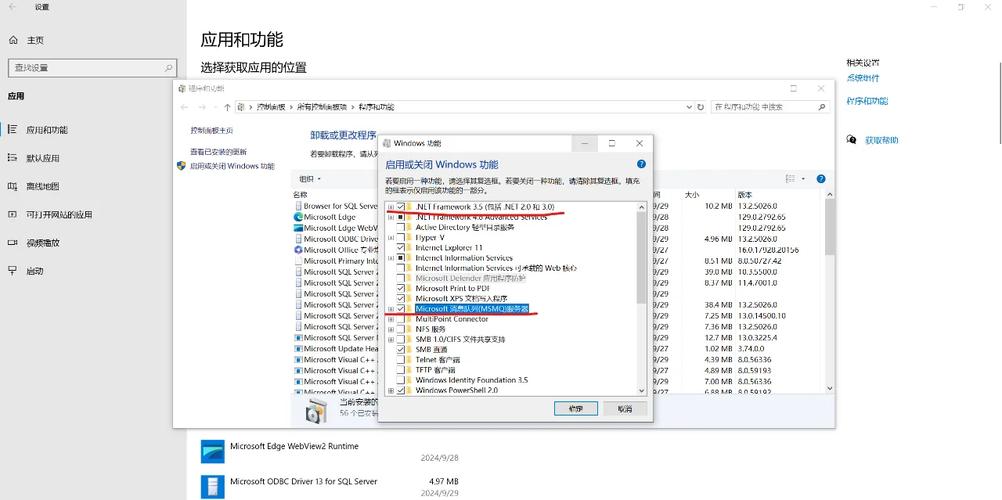Click the Windows 功能 dialog's confirm button, left of 取消
Viewport: 1002px width, 500px height.
(x=576, y=409)
